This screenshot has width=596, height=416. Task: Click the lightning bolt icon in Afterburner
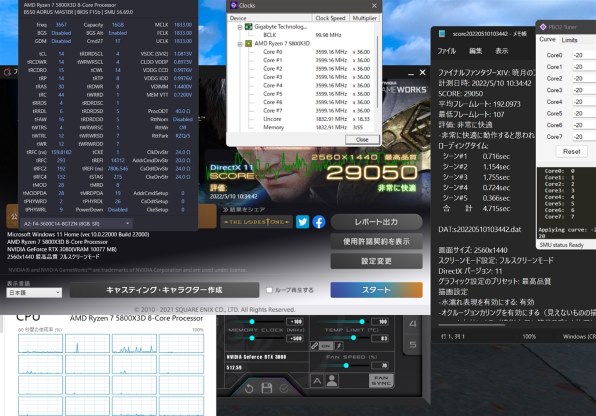tap(339, 346)
